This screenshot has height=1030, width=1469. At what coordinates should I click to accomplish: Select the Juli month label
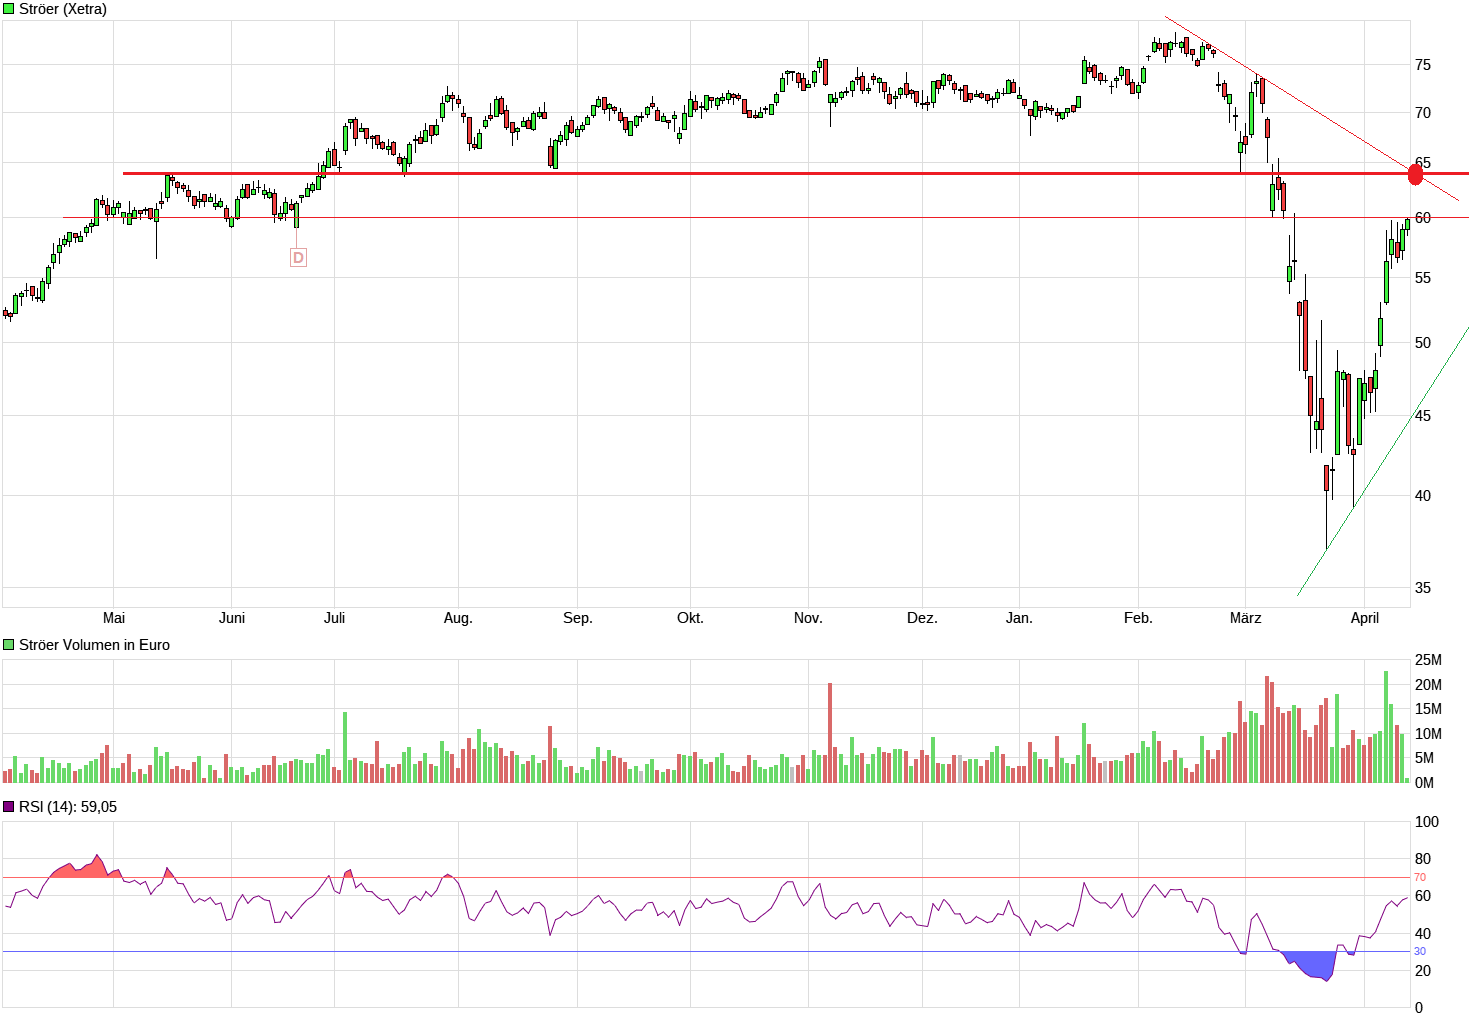click(334, 618)
